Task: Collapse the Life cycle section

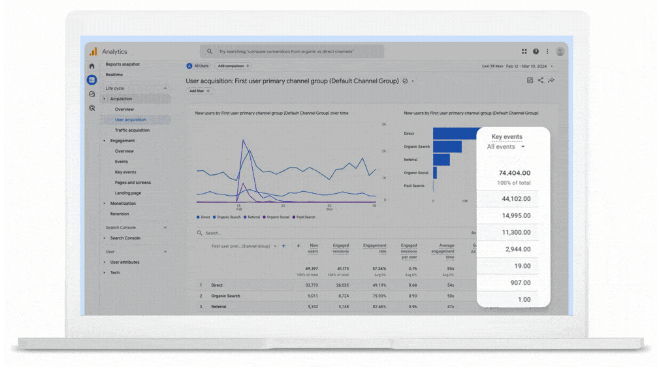Action: (x=165, y=88)
